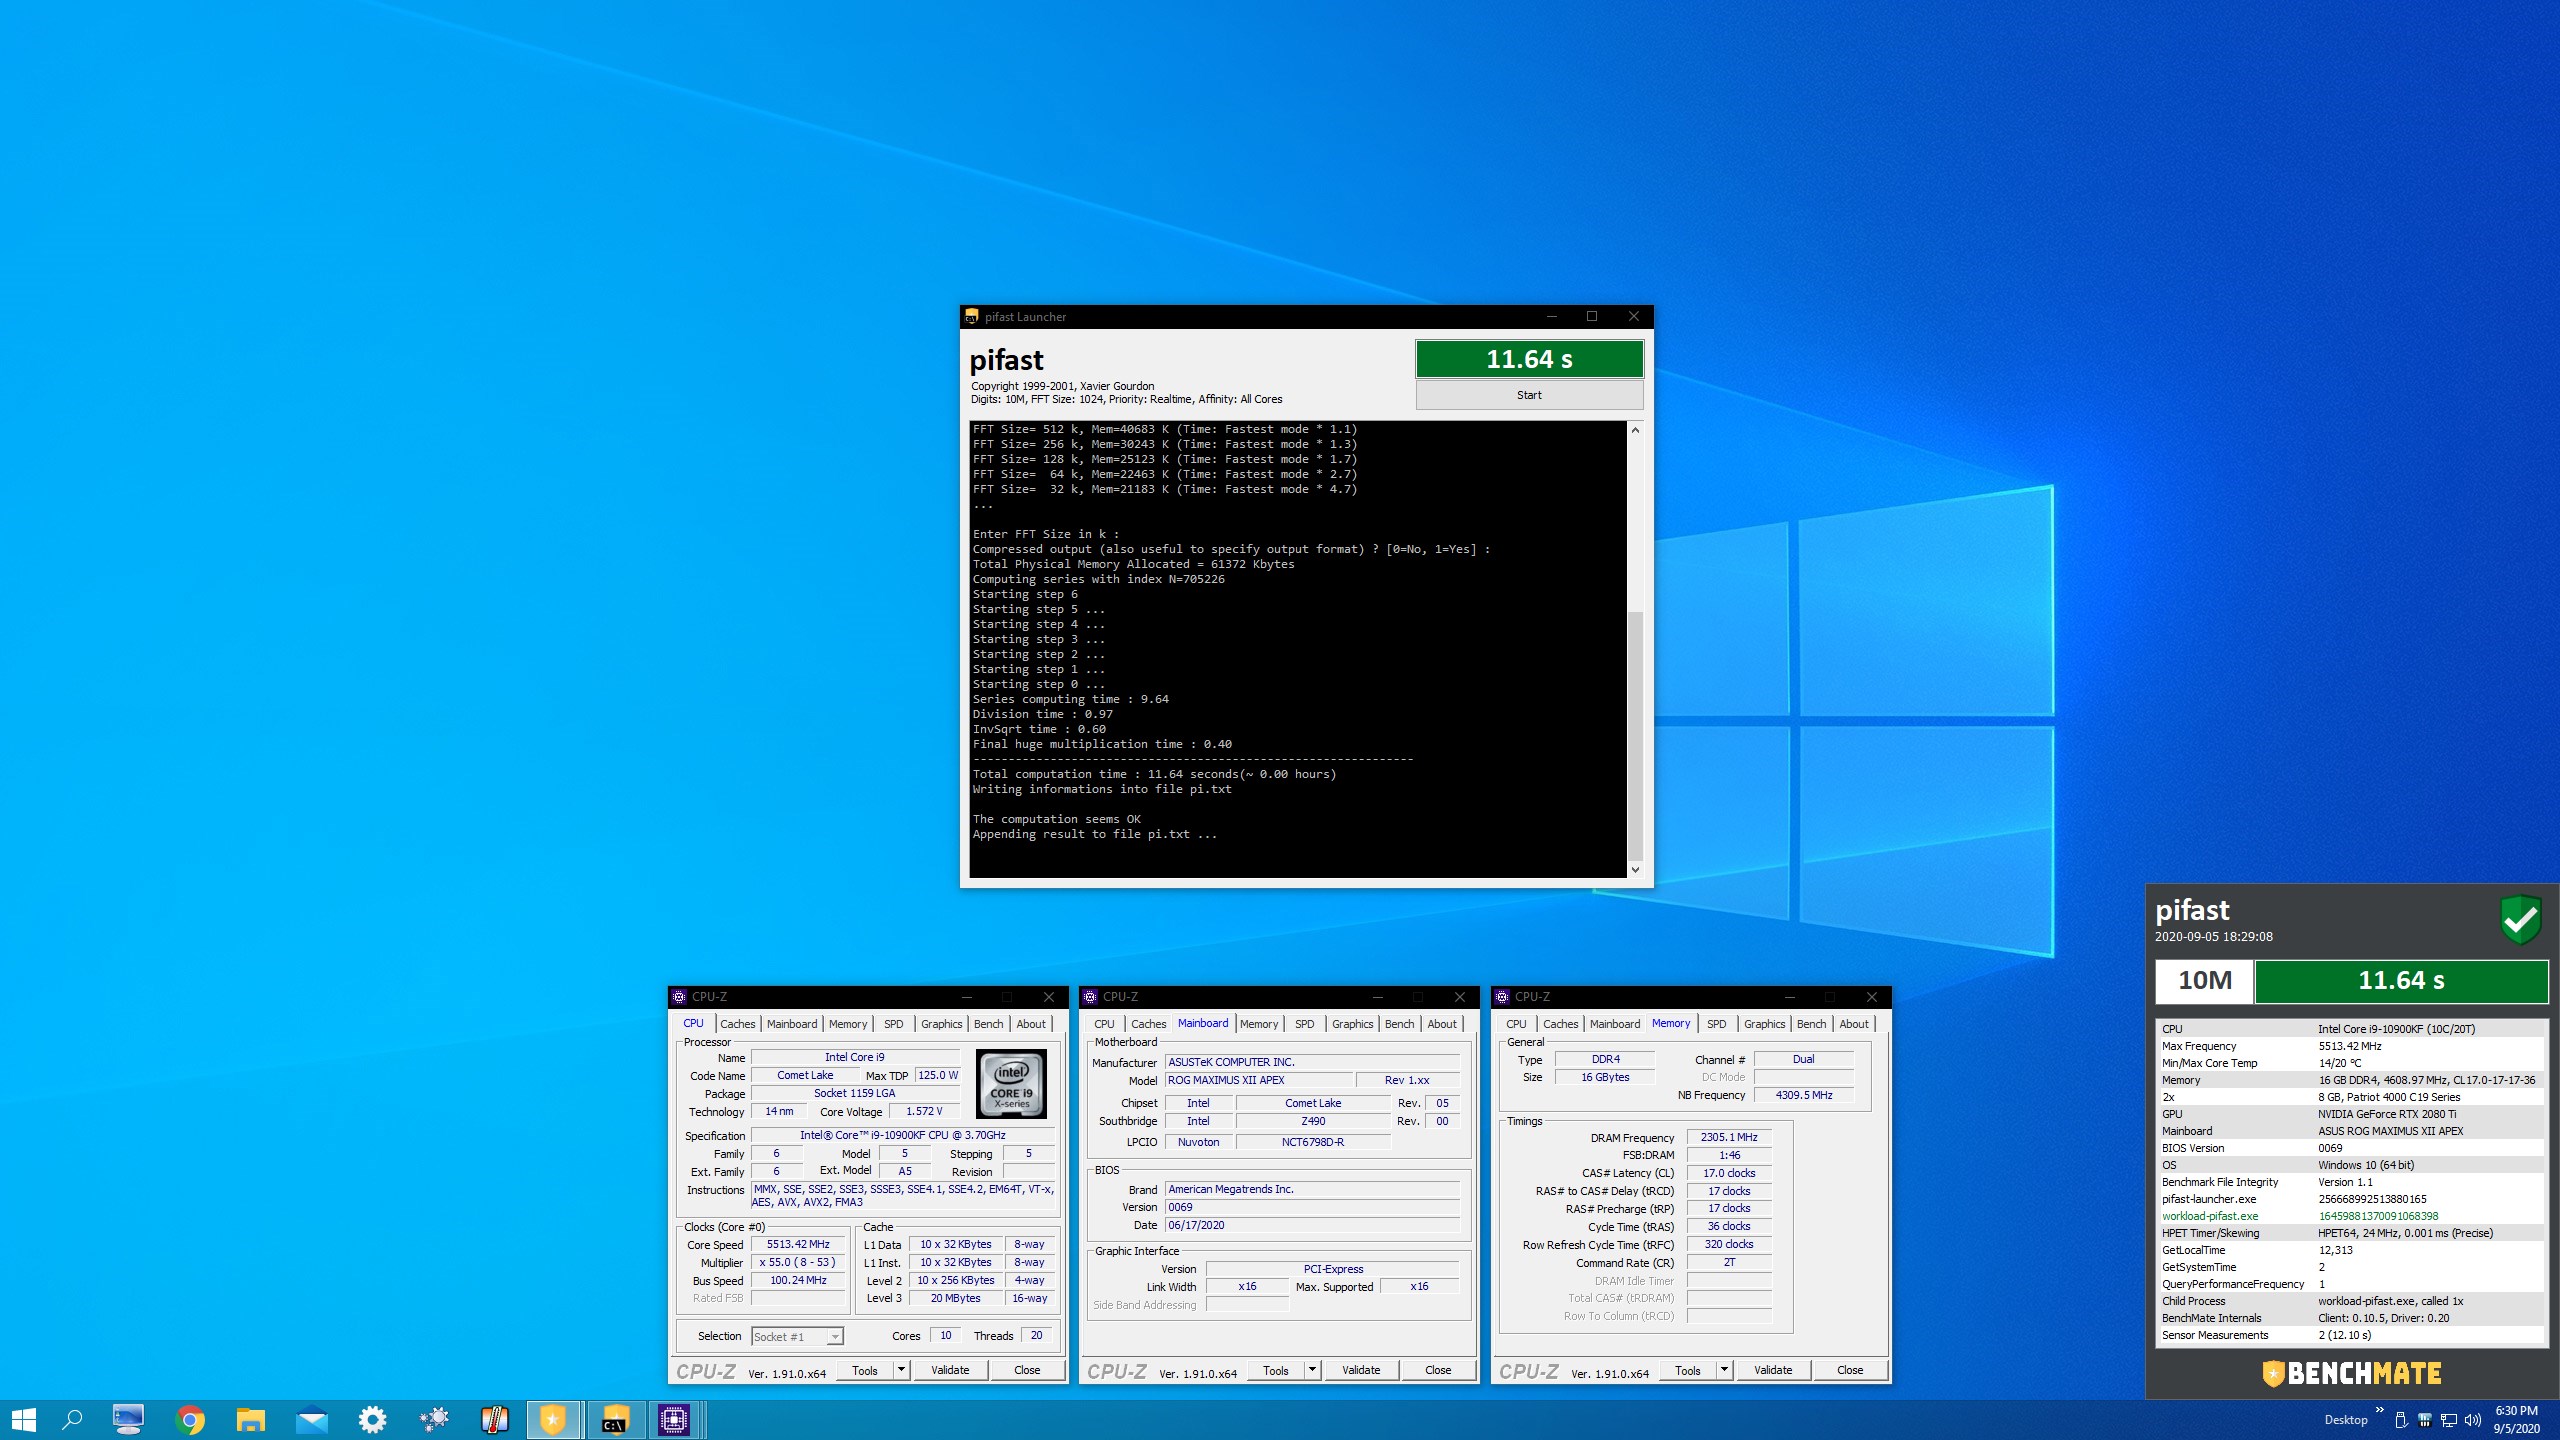
Task: Click Close button in Mainboard window
Action: click(x=1438, y=1370)
